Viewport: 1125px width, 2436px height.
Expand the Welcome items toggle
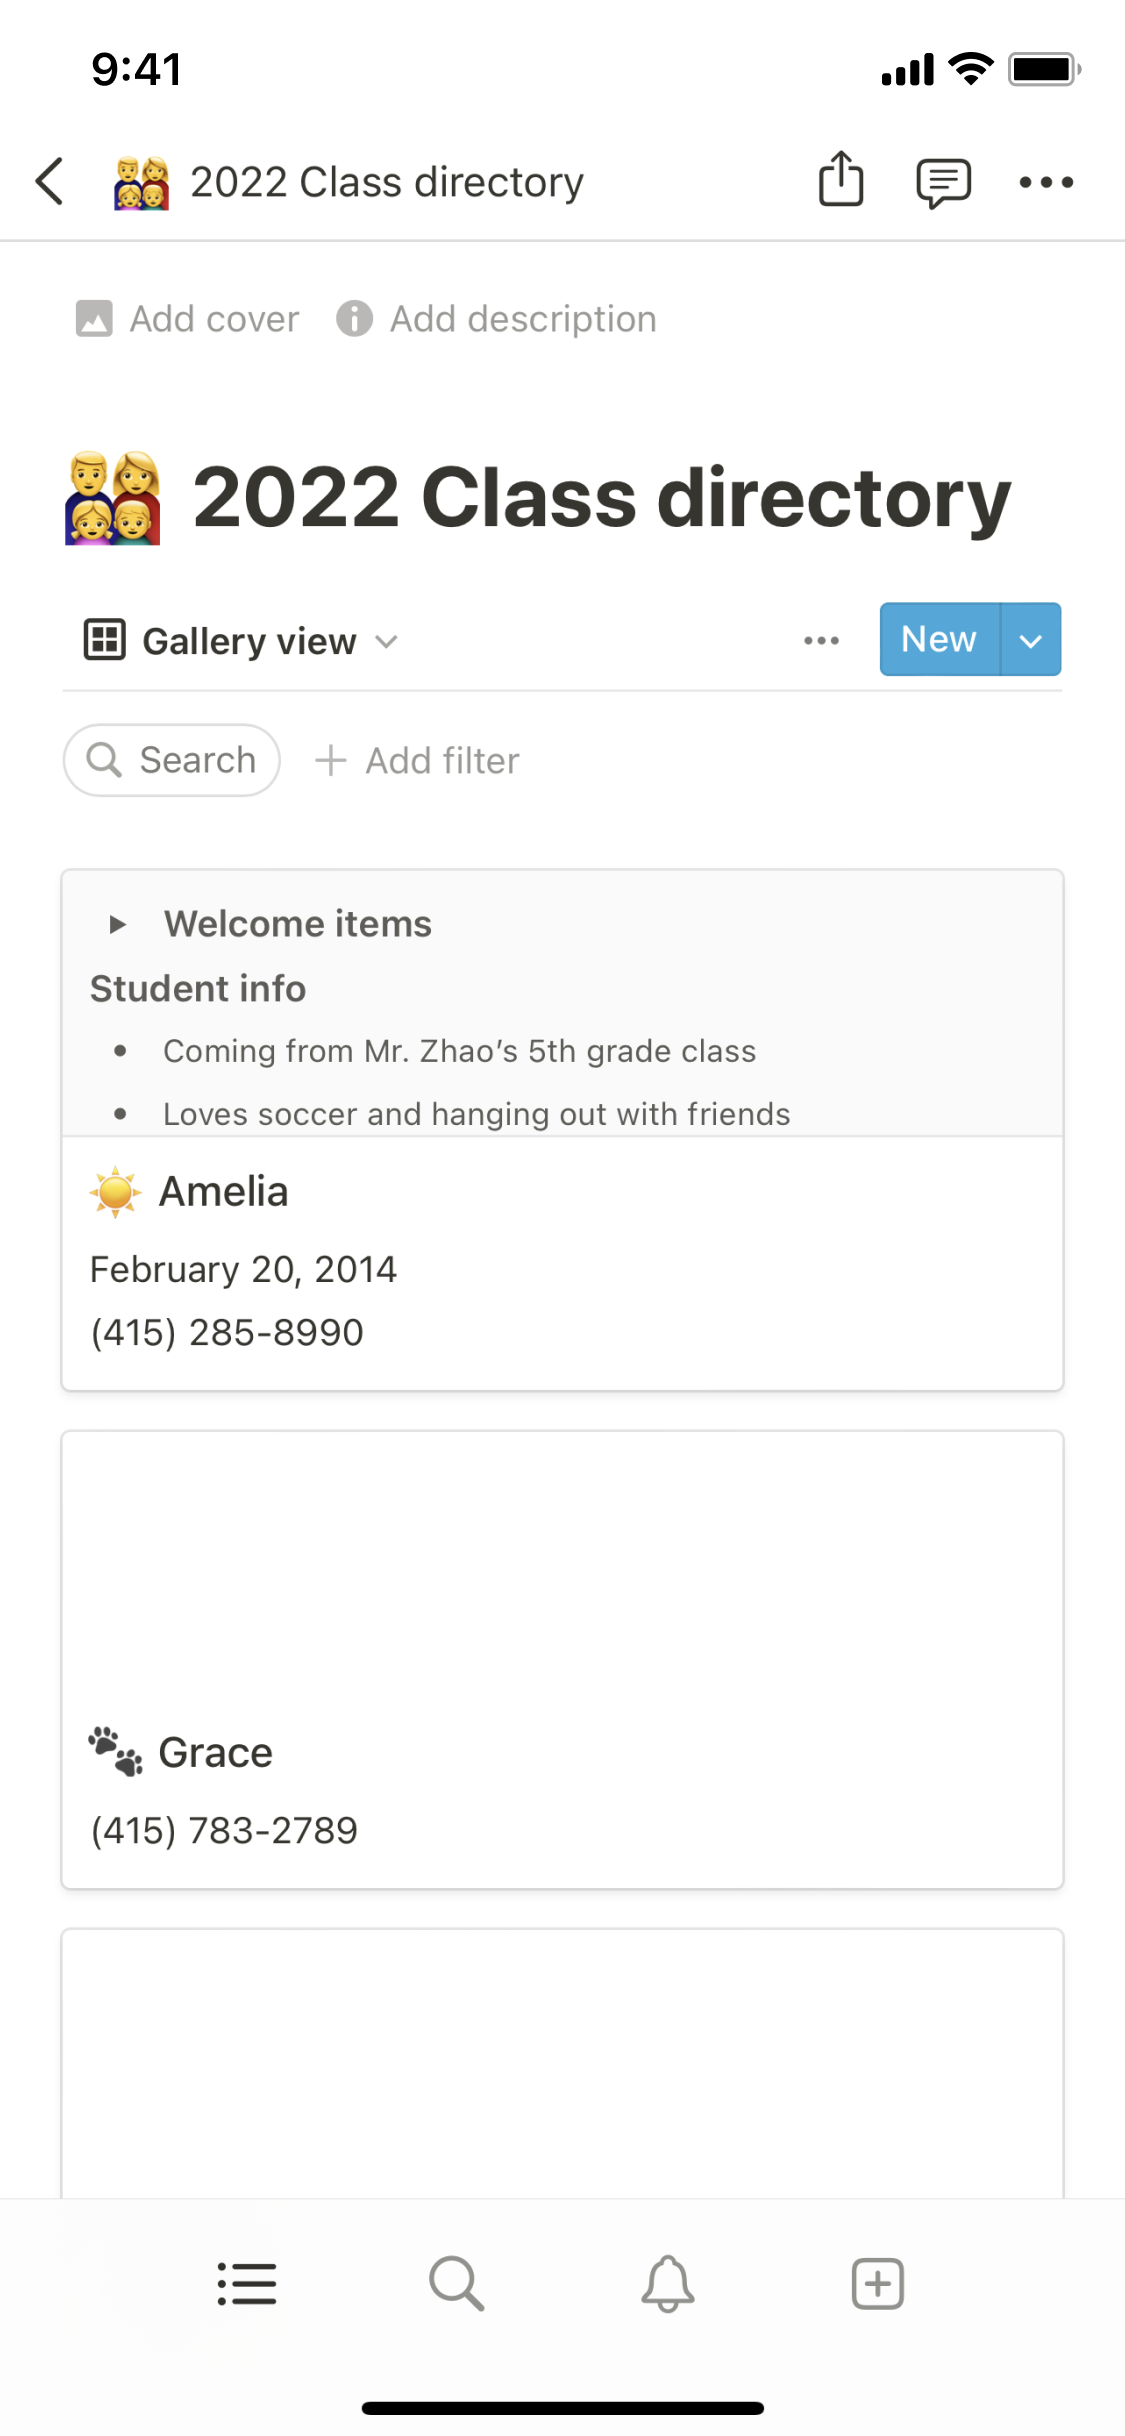pyautogui.click(x=118, y=924)
